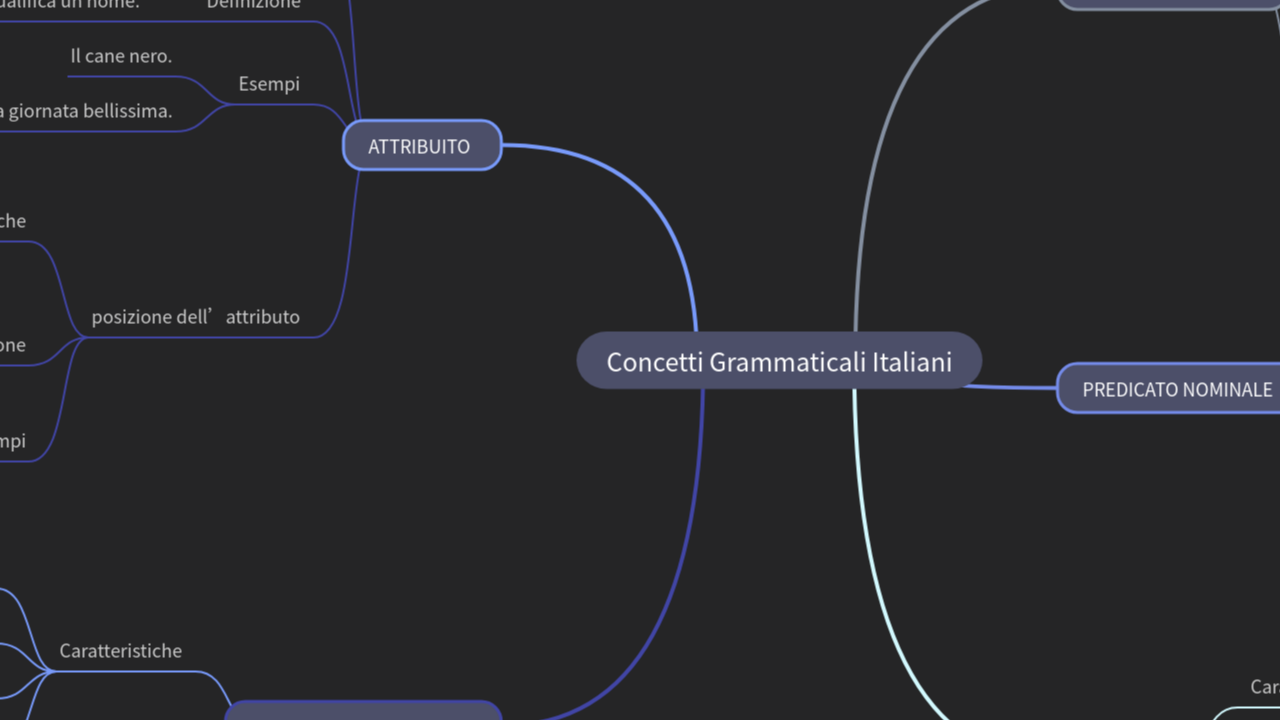Click the branch curve connecting ATTRIBUITO to center
1280x720 pixels.
pos(650,230)
